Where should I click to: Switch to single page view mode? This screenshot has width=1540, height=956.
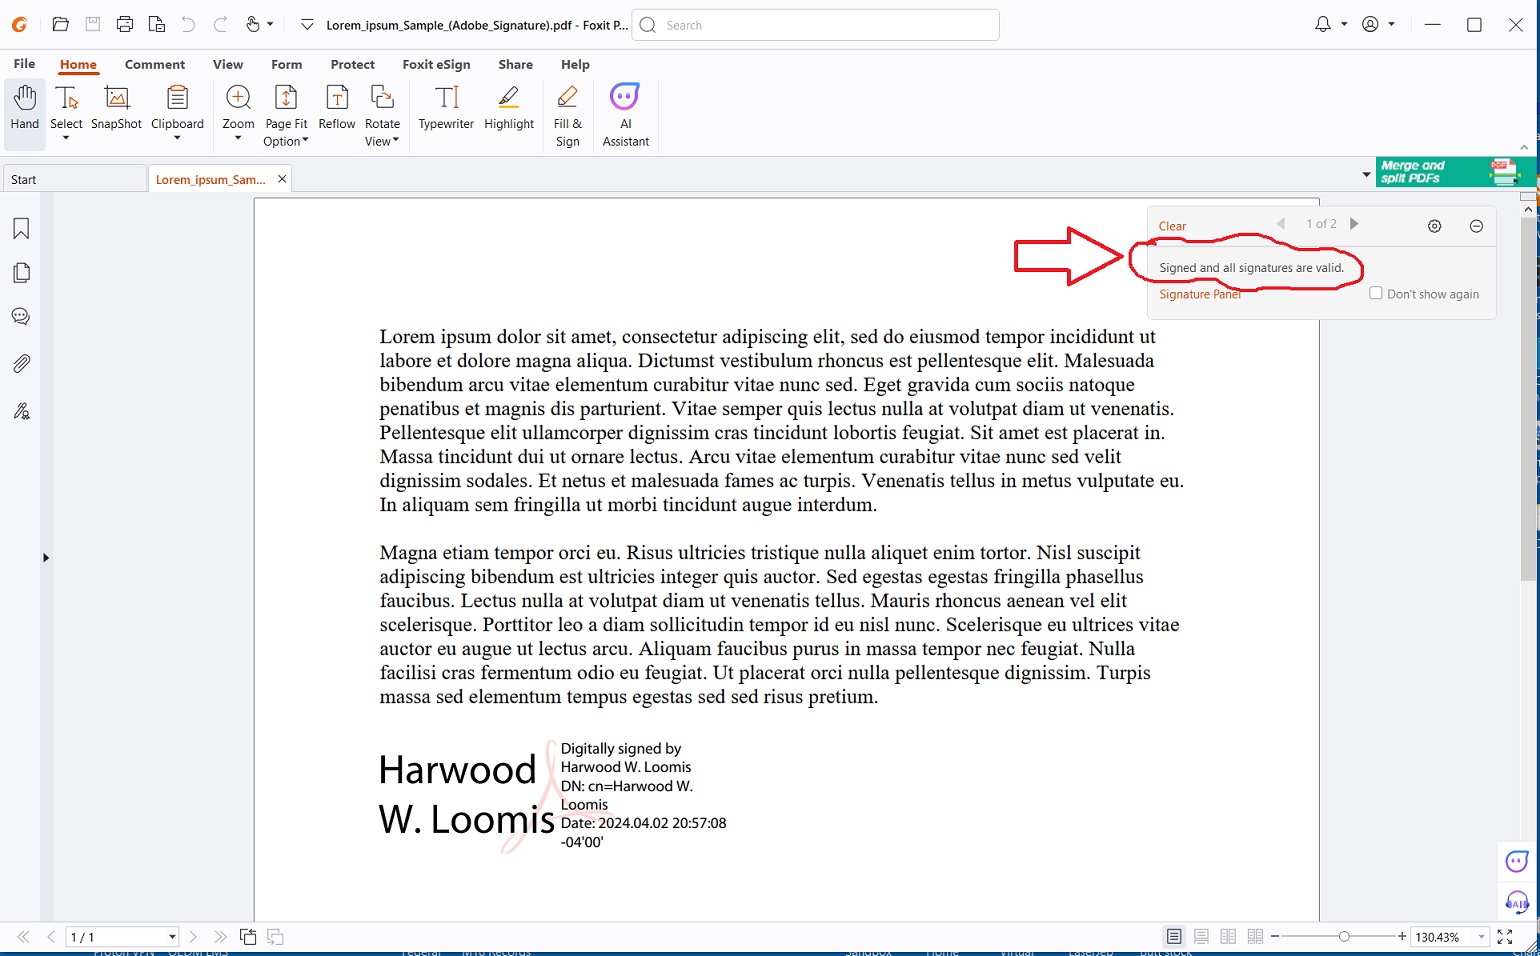[1174, 937]
